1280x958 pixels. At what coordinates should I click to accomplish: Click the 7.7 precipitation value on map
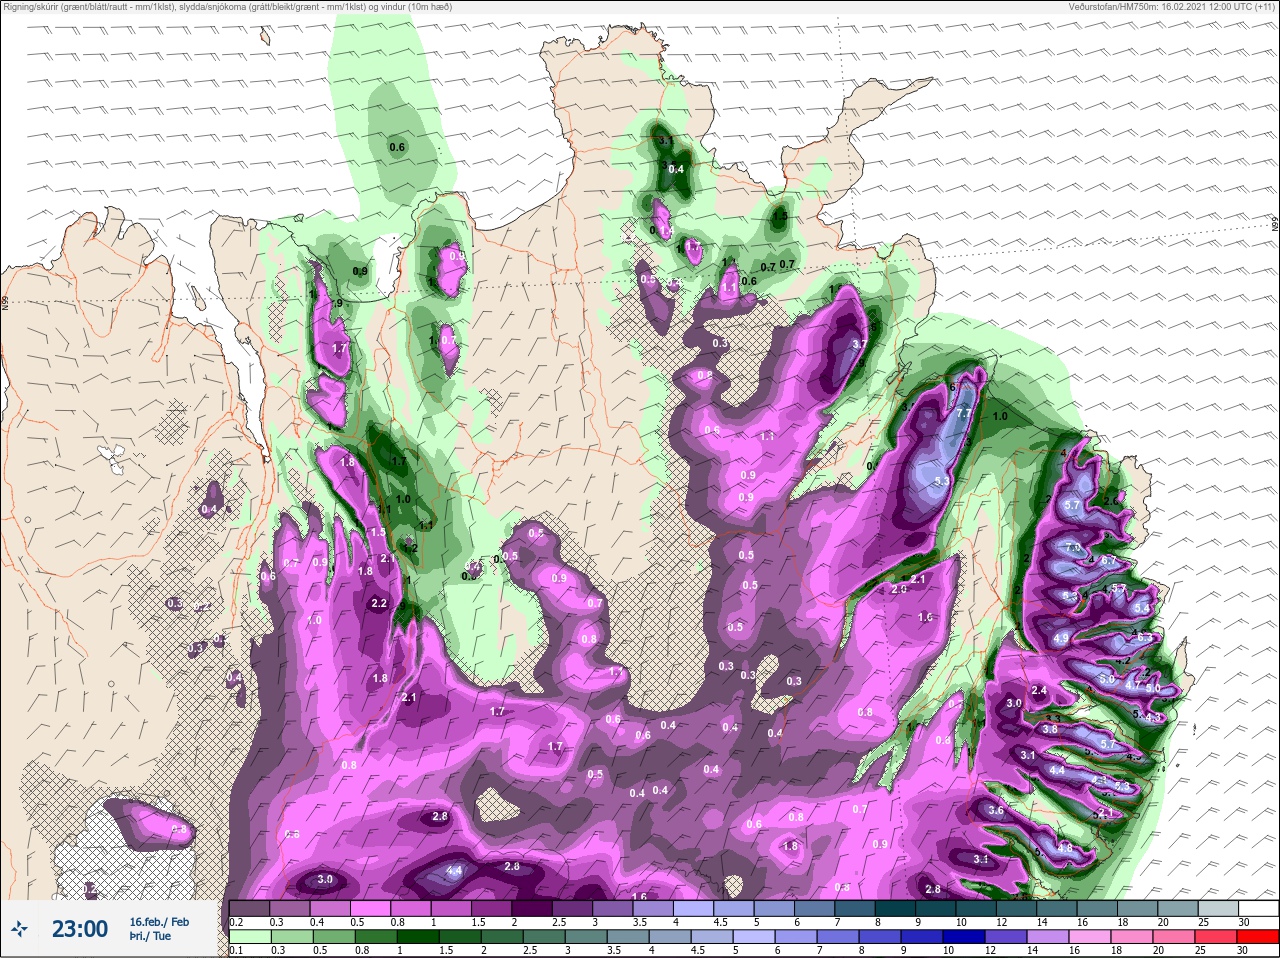pos(964,413)
